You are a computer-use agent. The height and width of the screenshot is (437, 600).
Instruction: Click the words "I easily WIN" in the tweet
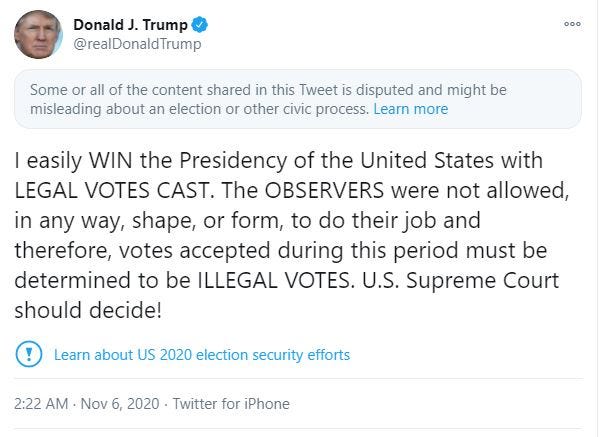tap(68, 161)
